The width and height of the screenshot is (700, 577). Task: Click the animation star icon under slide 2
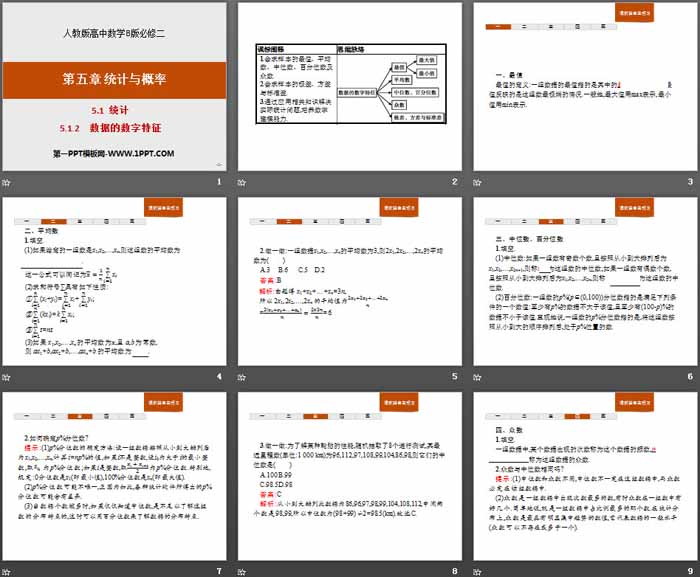(x=242, y=182)
